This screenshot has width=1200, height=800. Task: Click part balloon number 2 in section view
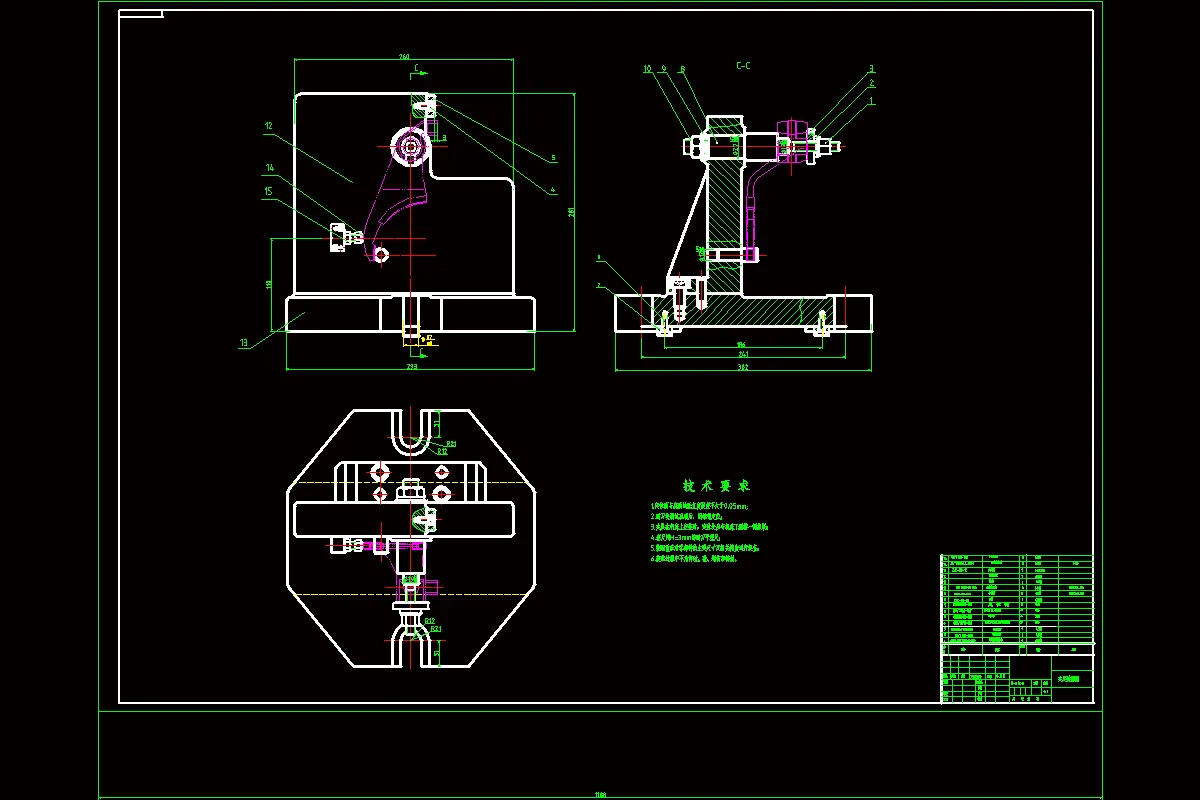coord(871,84)
